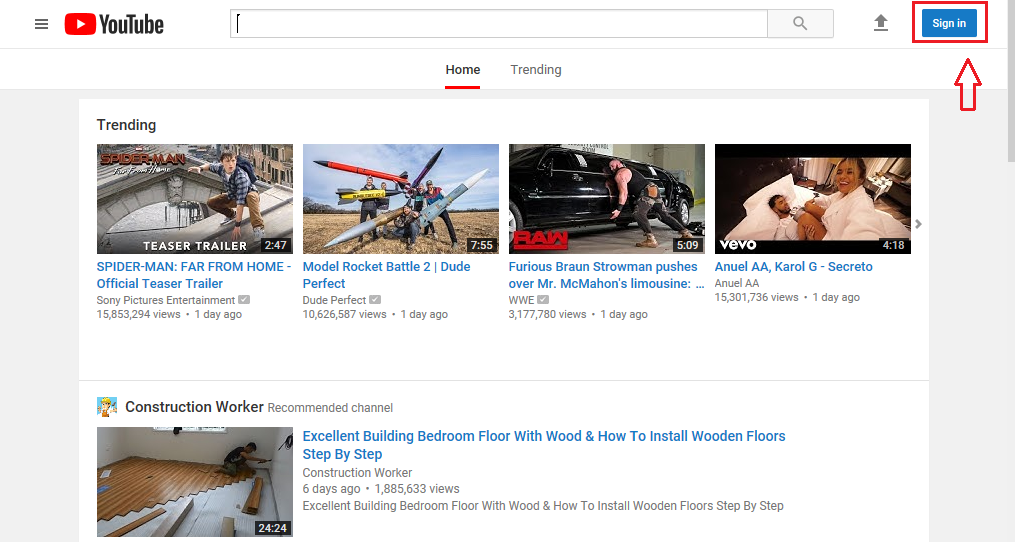
Task: Click the page vertical scrollbar
Action: click(x=1010, y=81)
